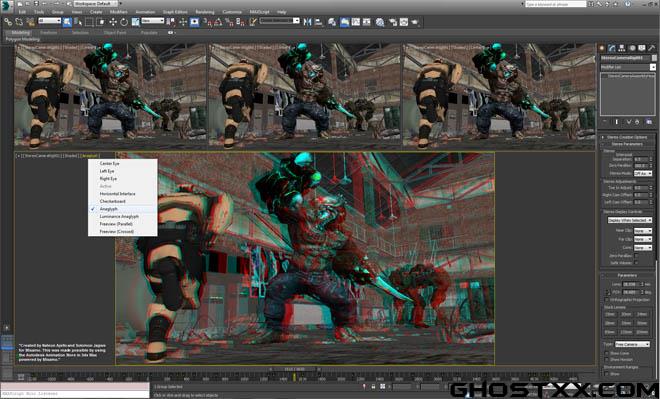The image size is (660, 399).
Task: Open Schematic View toolbar icon
Action: [367, 22]
